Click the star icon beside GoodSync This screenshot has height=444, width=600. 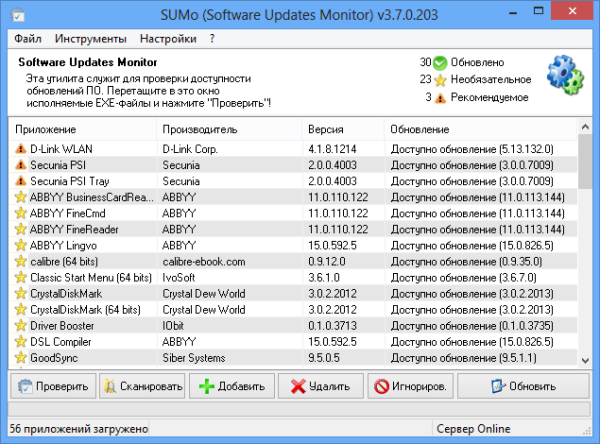(21, 358)
